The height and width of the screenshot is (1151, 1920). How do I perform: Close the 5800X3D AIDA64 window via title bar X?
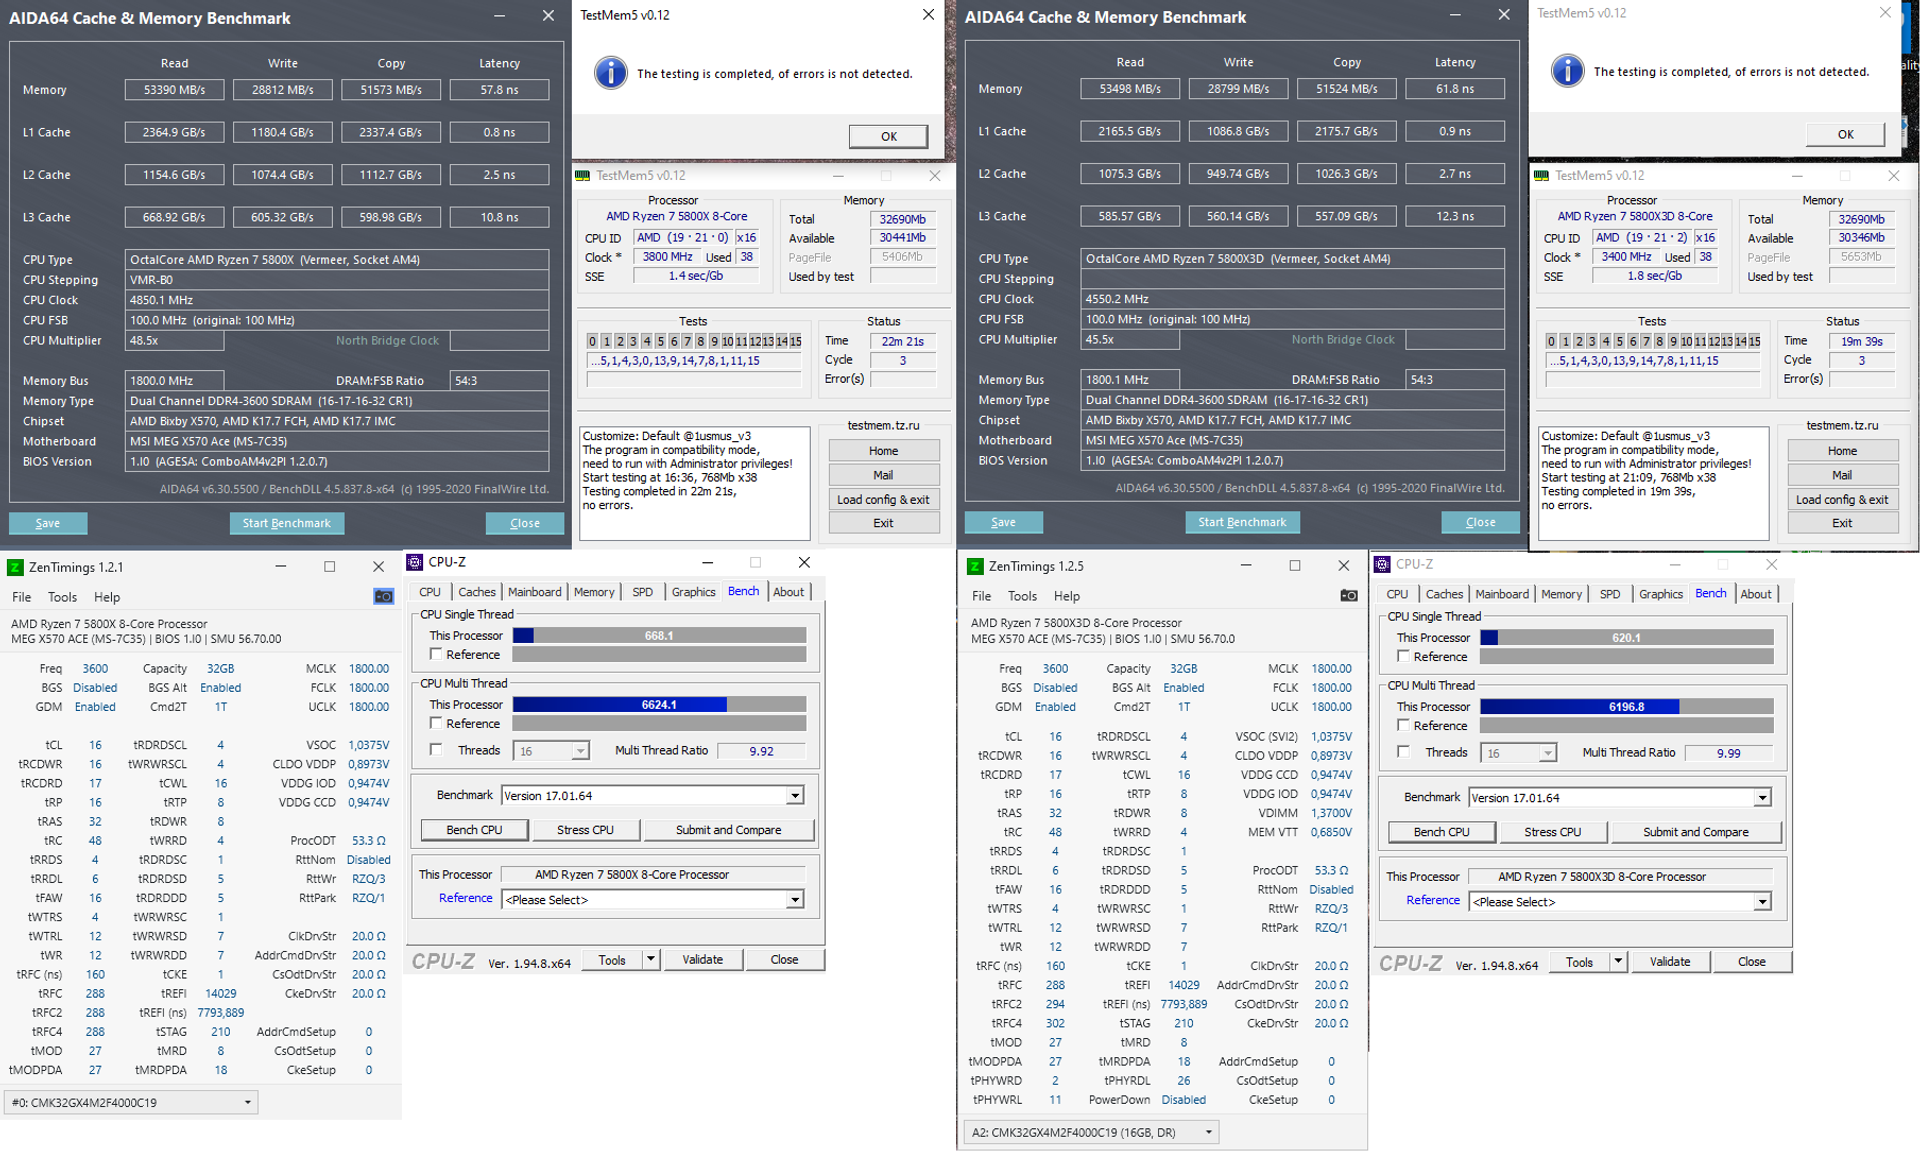pyautogui.click(x=1504, y=14)
